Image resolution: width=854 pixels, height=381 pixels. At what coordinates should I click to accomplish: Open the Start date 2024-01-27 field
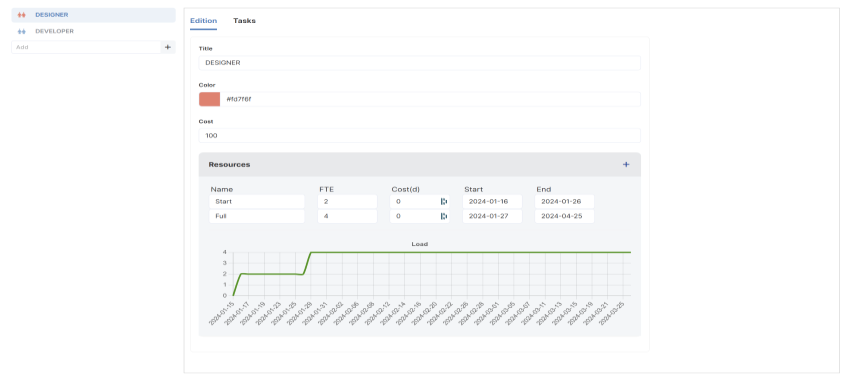(492, 216)
